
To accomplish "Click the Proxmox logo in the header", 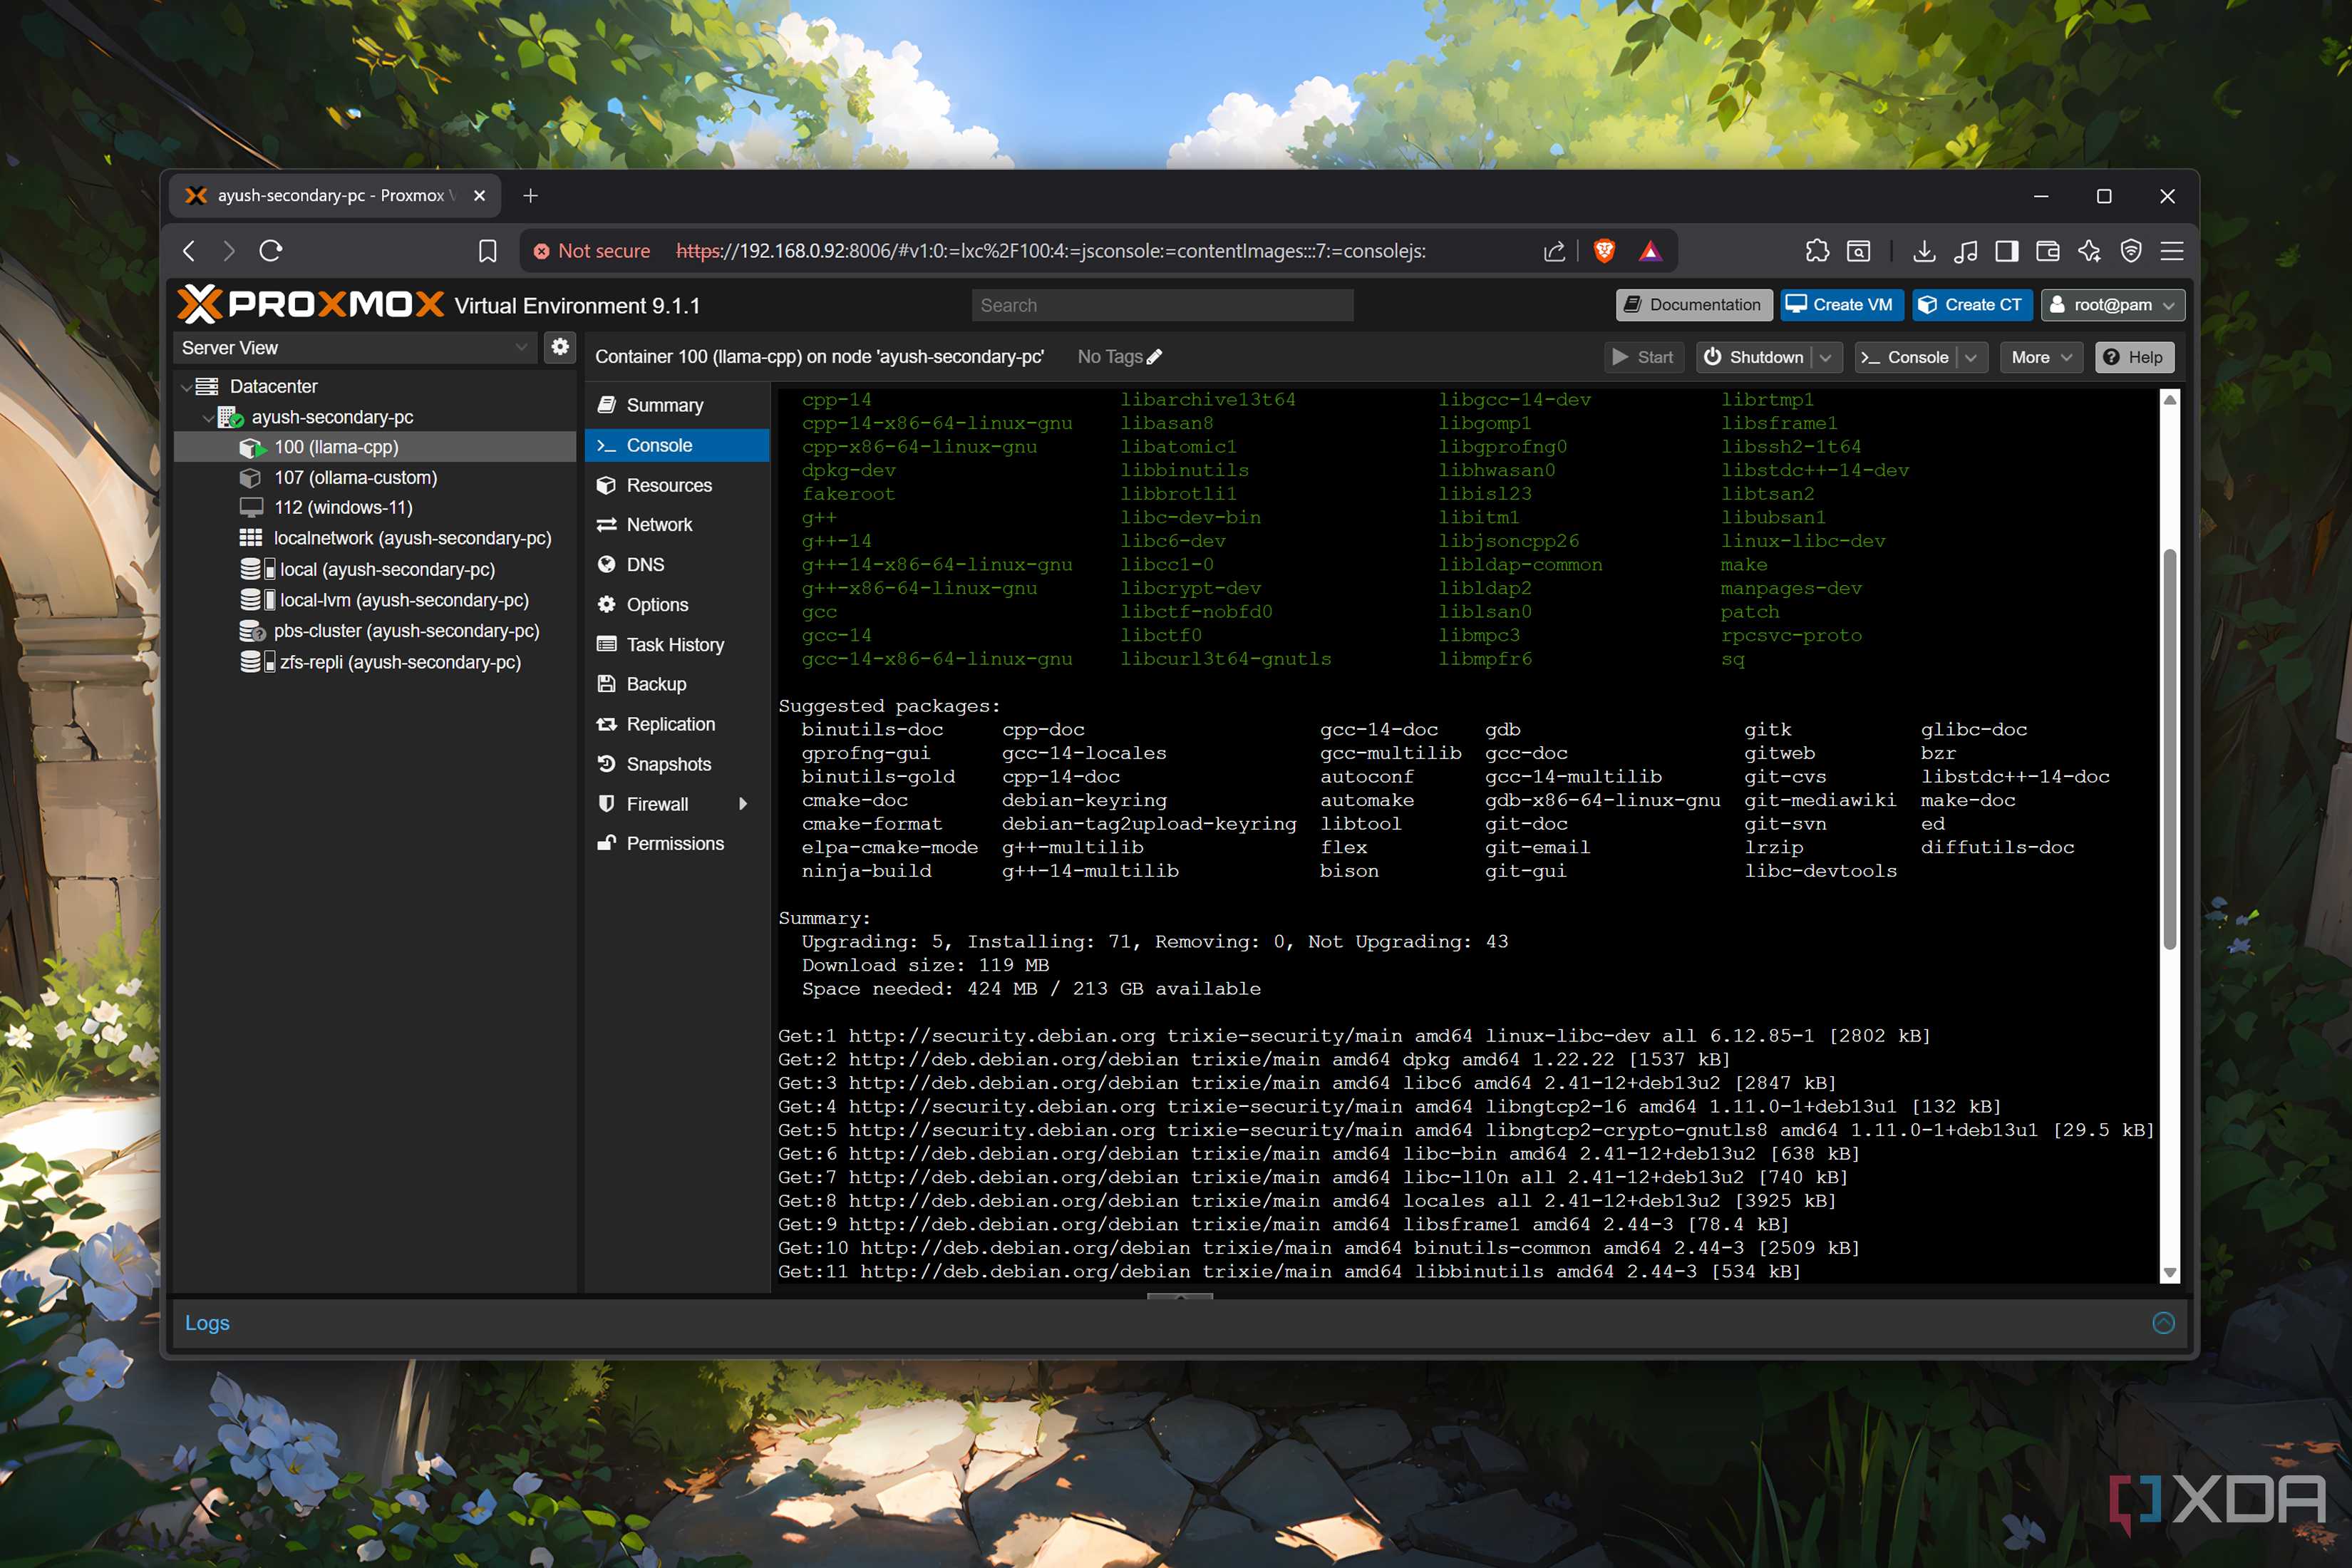I will [x=311, y=304].
